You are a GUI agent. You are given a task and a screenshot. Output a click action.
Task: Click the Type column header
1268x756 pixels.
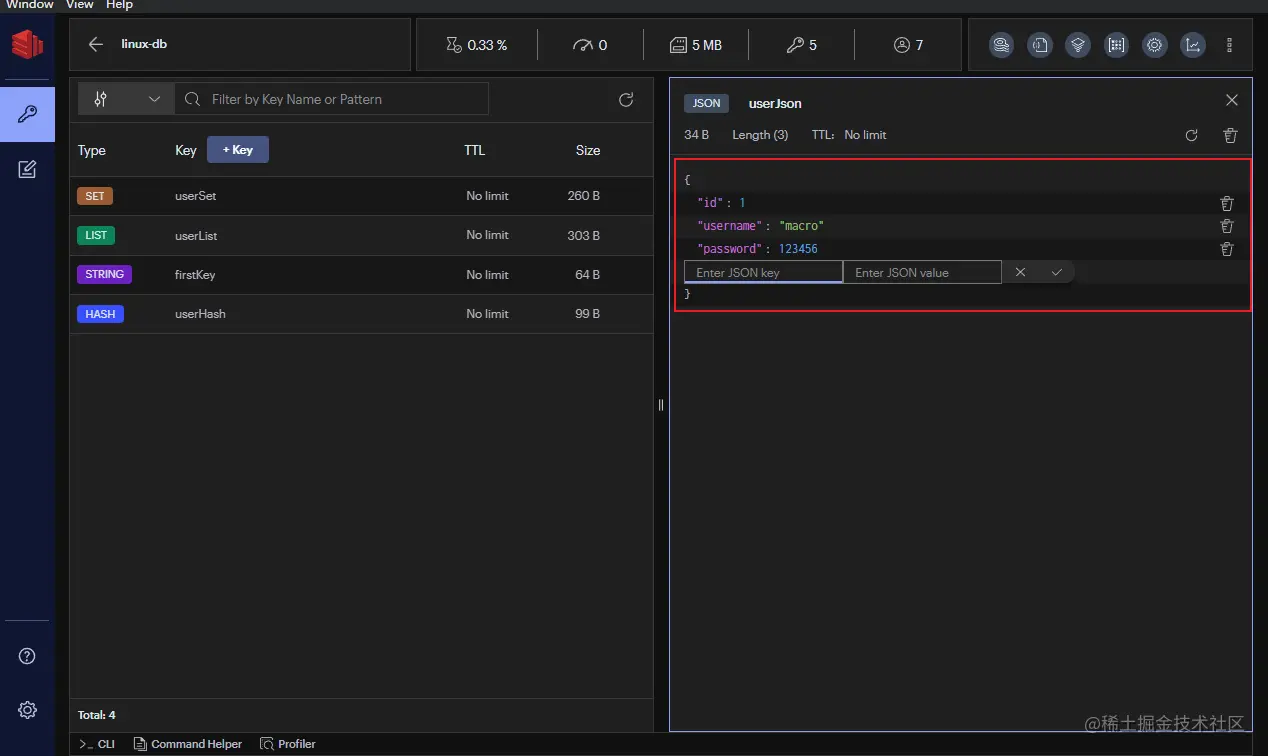click(x=92, y=150)
